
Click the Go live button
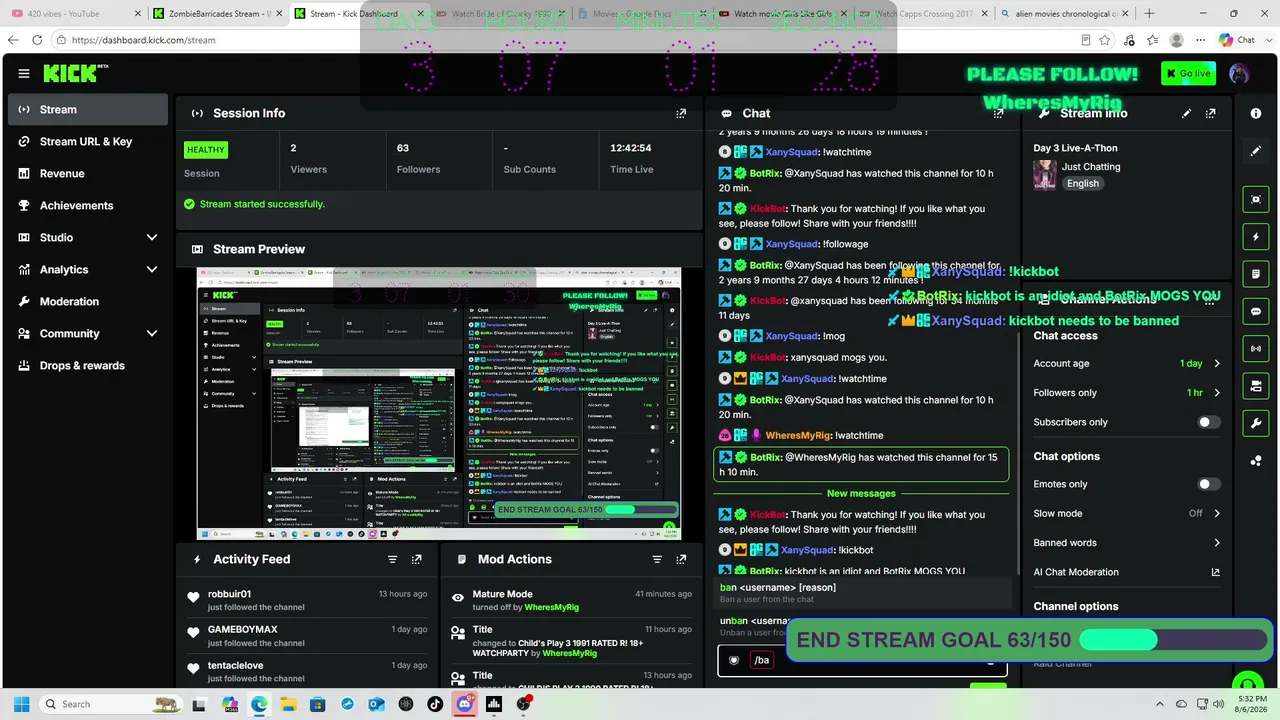click(1188, 73)
